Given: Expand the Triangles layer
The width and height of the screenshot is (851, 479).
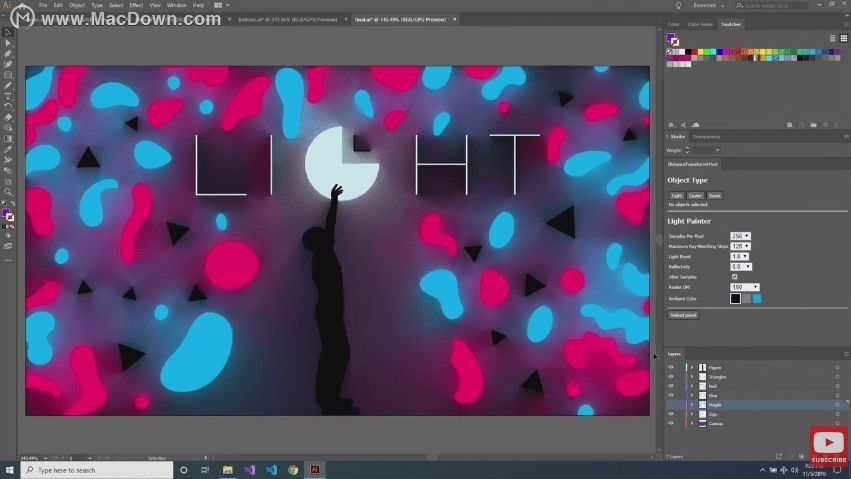Looking at the screenshot, I should click(x=692, y=377).
